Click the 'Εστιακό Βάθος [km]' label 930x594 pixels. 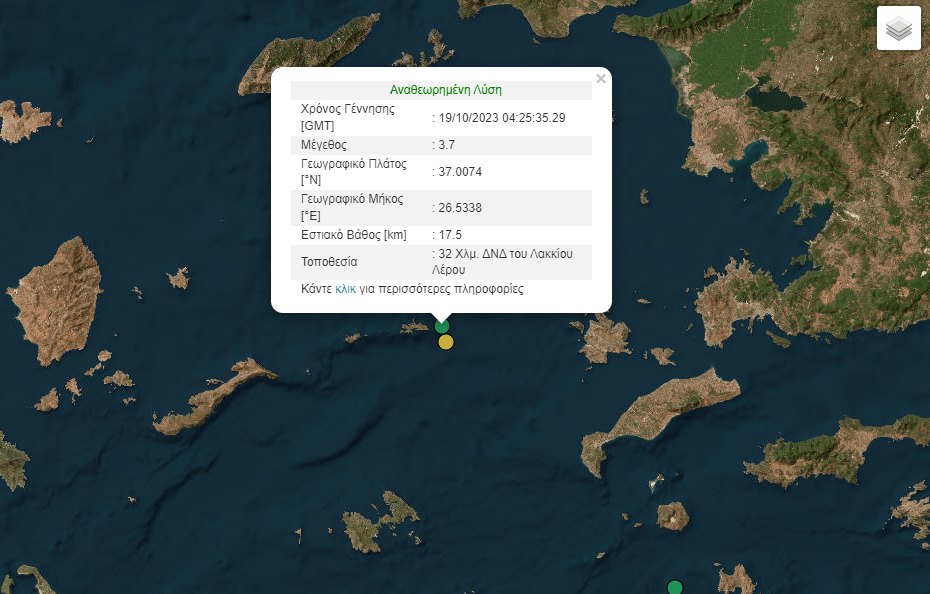click(353, 235)
